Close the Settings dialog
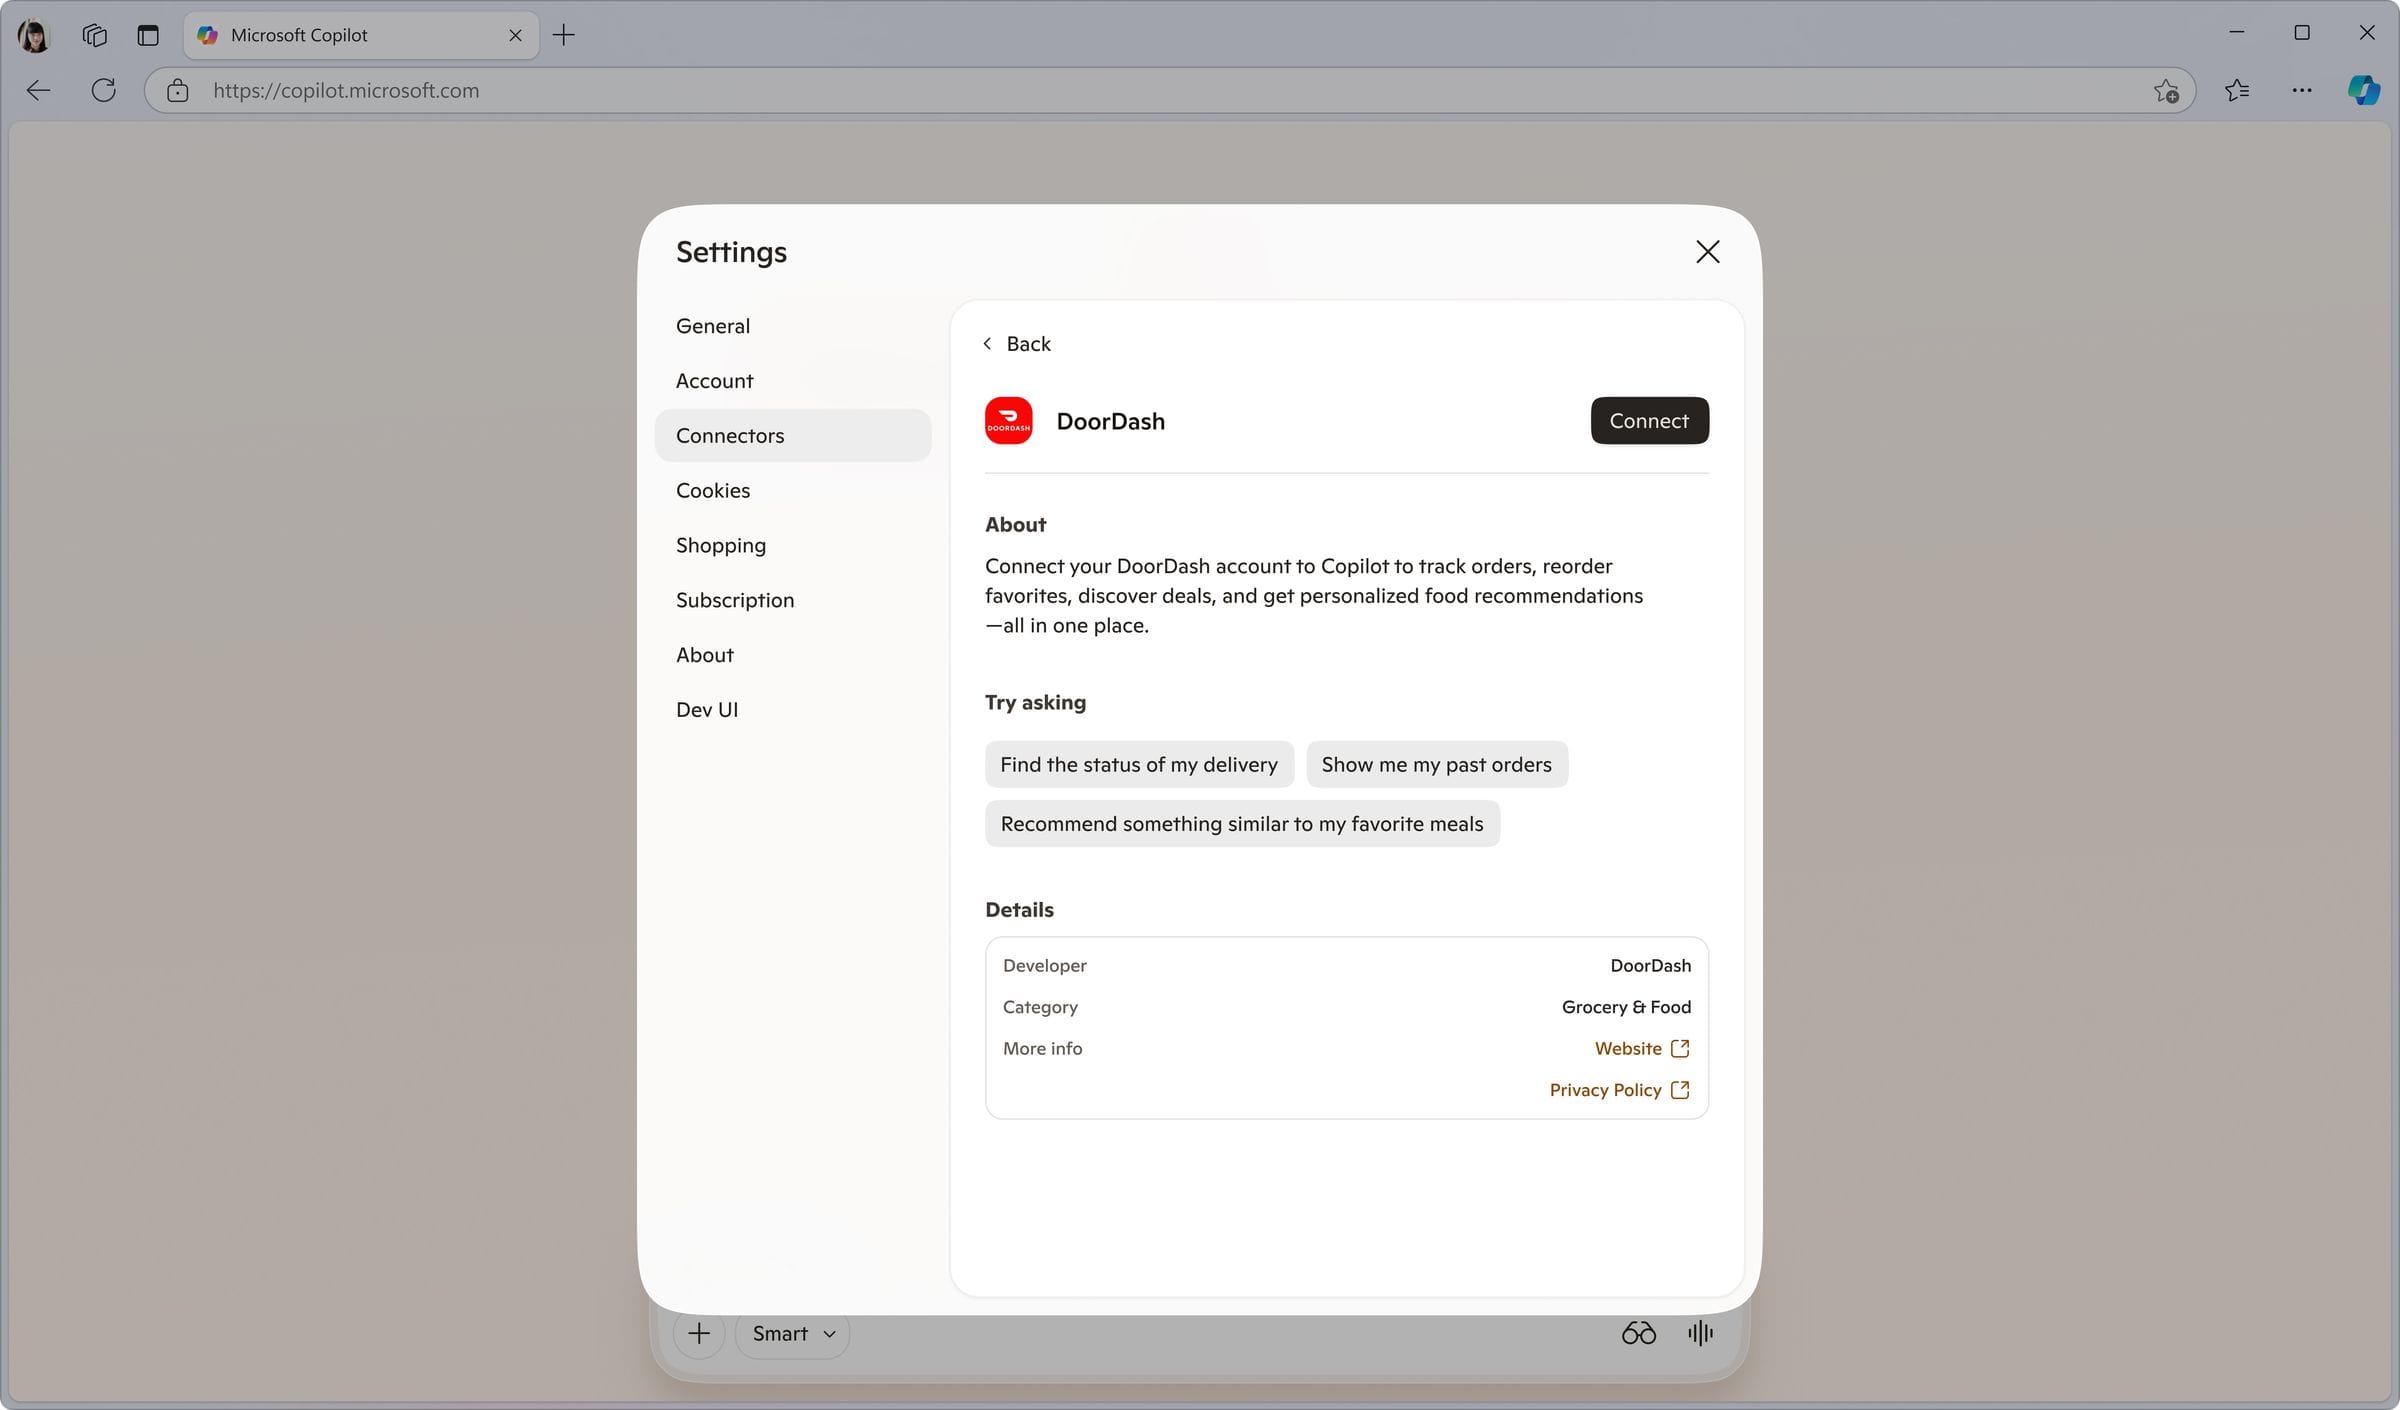Viewport: 2400px width, 1410px height. tap(1708, 252)
